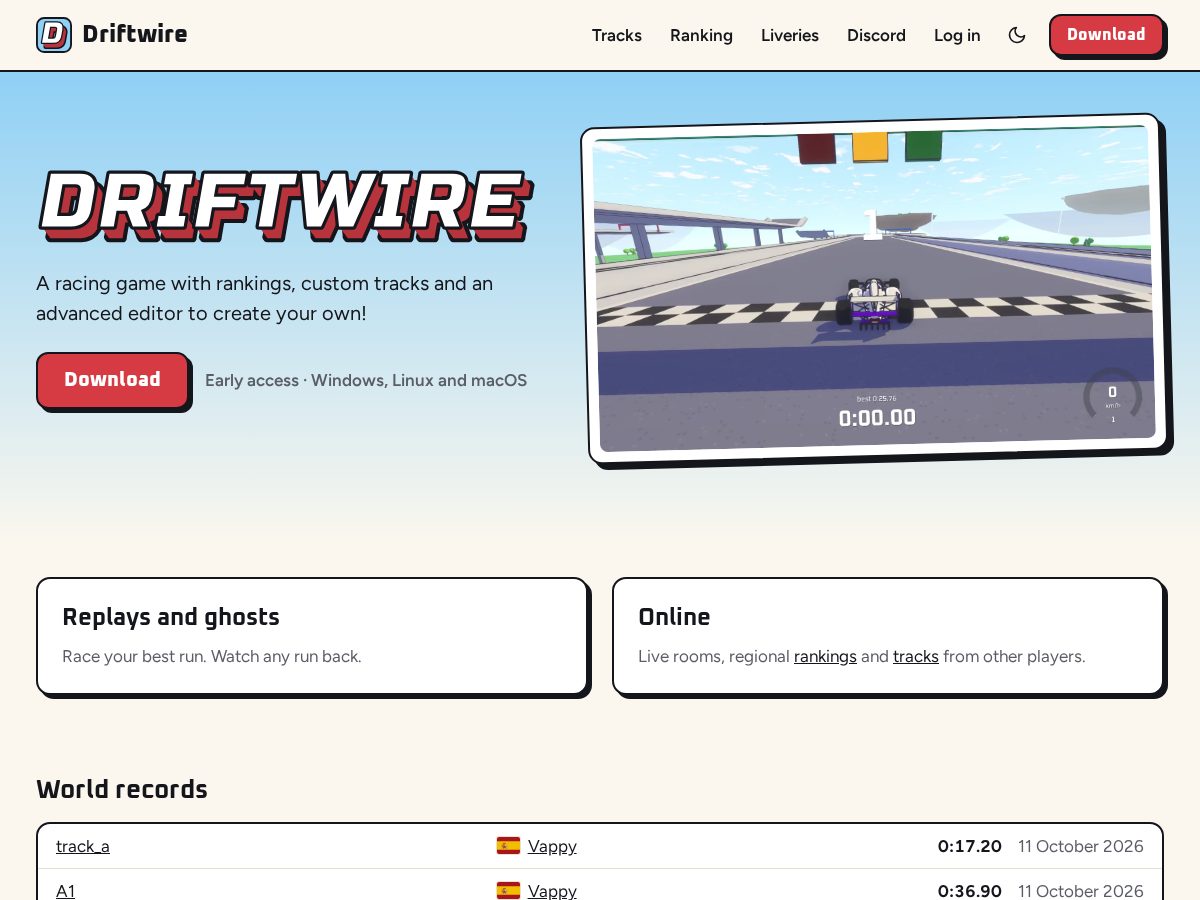Open the Discord nav link
The height and width of the screenshot is (900, 1200).
[876, 35]
